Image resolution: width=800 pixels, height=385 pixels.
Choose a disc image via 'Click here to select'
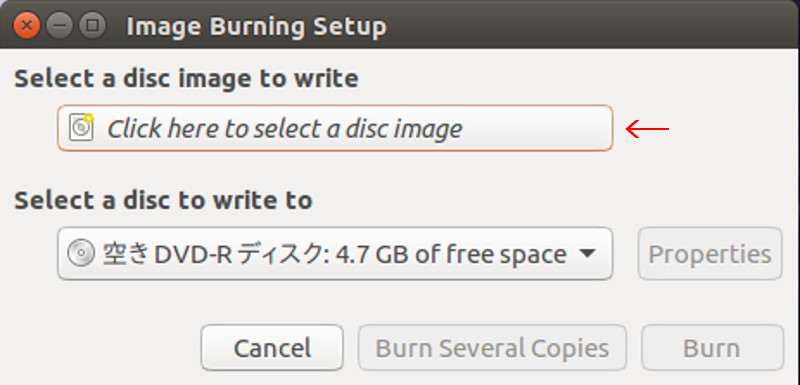click(335, 128)
